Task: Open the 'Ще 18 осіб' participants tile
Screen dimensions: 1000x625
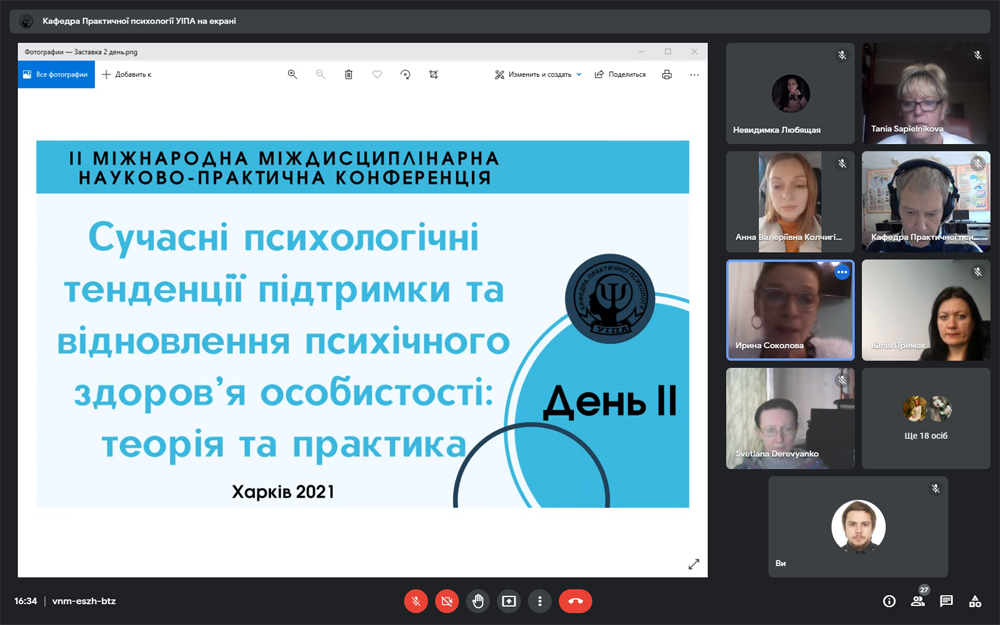Action: tap(926, 418)
